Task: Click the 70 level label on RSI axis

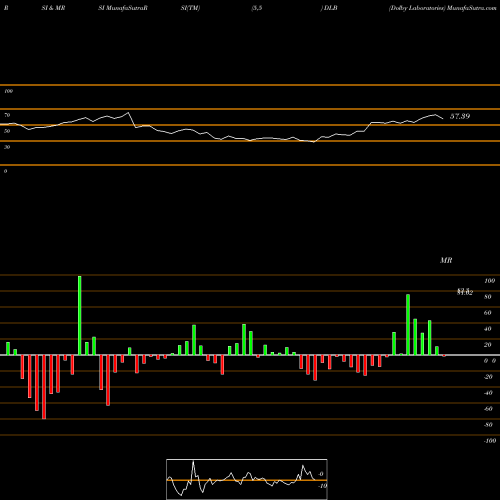Action: (x=7, y=115)
